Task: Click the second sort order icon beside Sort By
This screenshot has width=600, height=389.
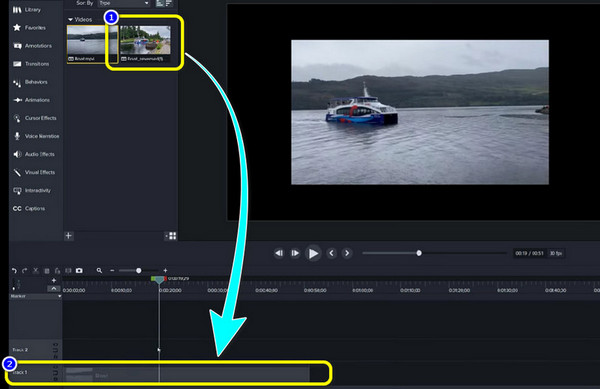Action: coord(169,3)
